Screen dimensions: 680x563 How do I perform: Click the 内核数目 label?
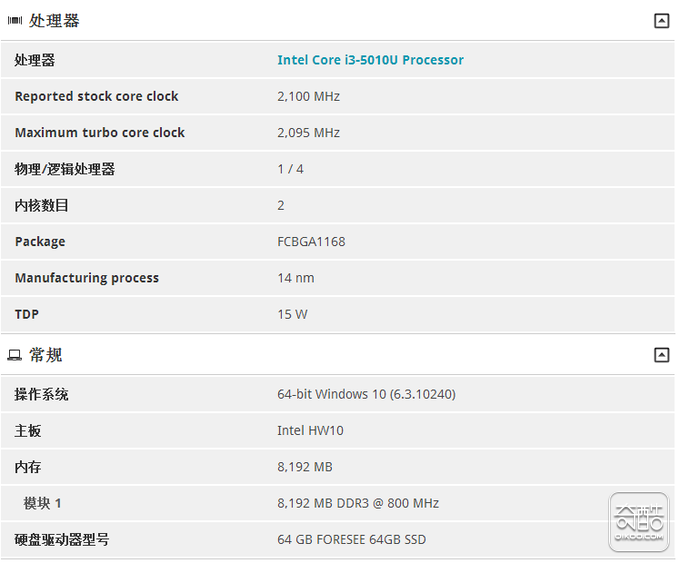[x=41, y=206]
